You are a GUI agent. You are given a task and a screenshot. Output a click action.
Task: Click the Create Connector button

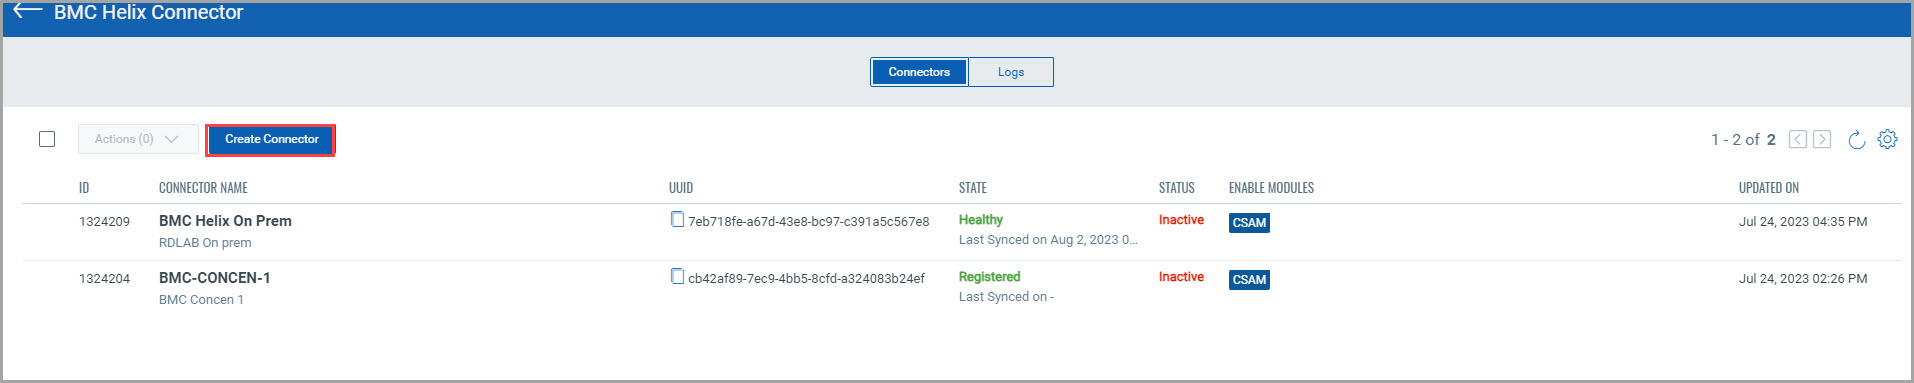(271, 139)
